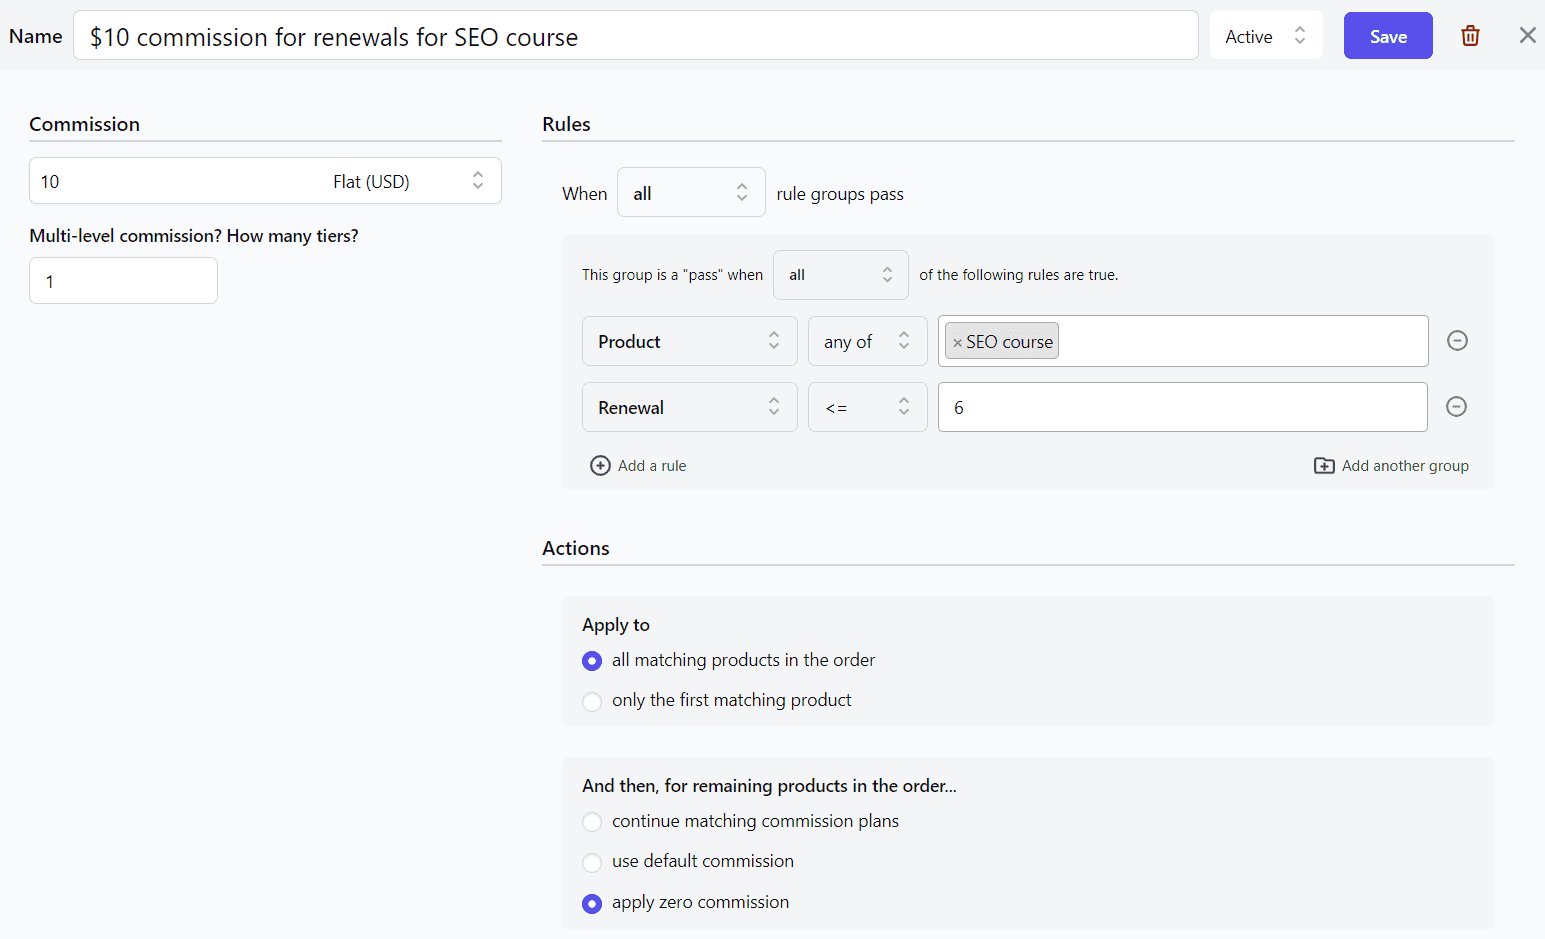This screenshot has width=1545, height=939.
Task: Select 'use default commission' option
Action: click(x=592, y=862)
